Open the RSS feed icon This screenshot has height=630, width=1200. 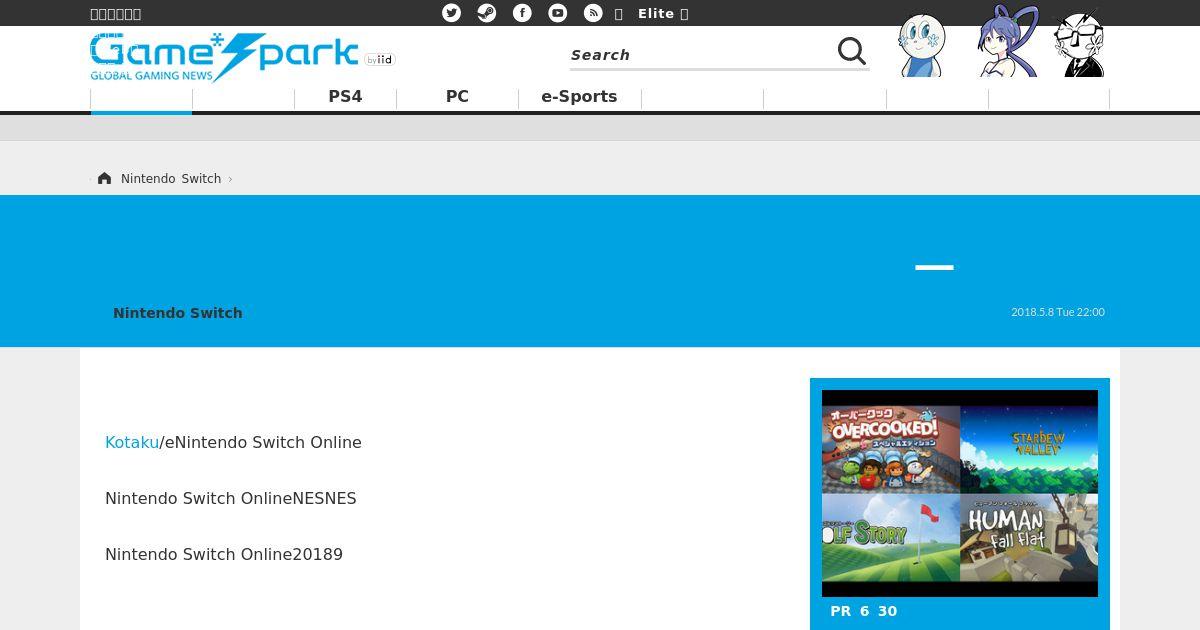pos(593,13)
